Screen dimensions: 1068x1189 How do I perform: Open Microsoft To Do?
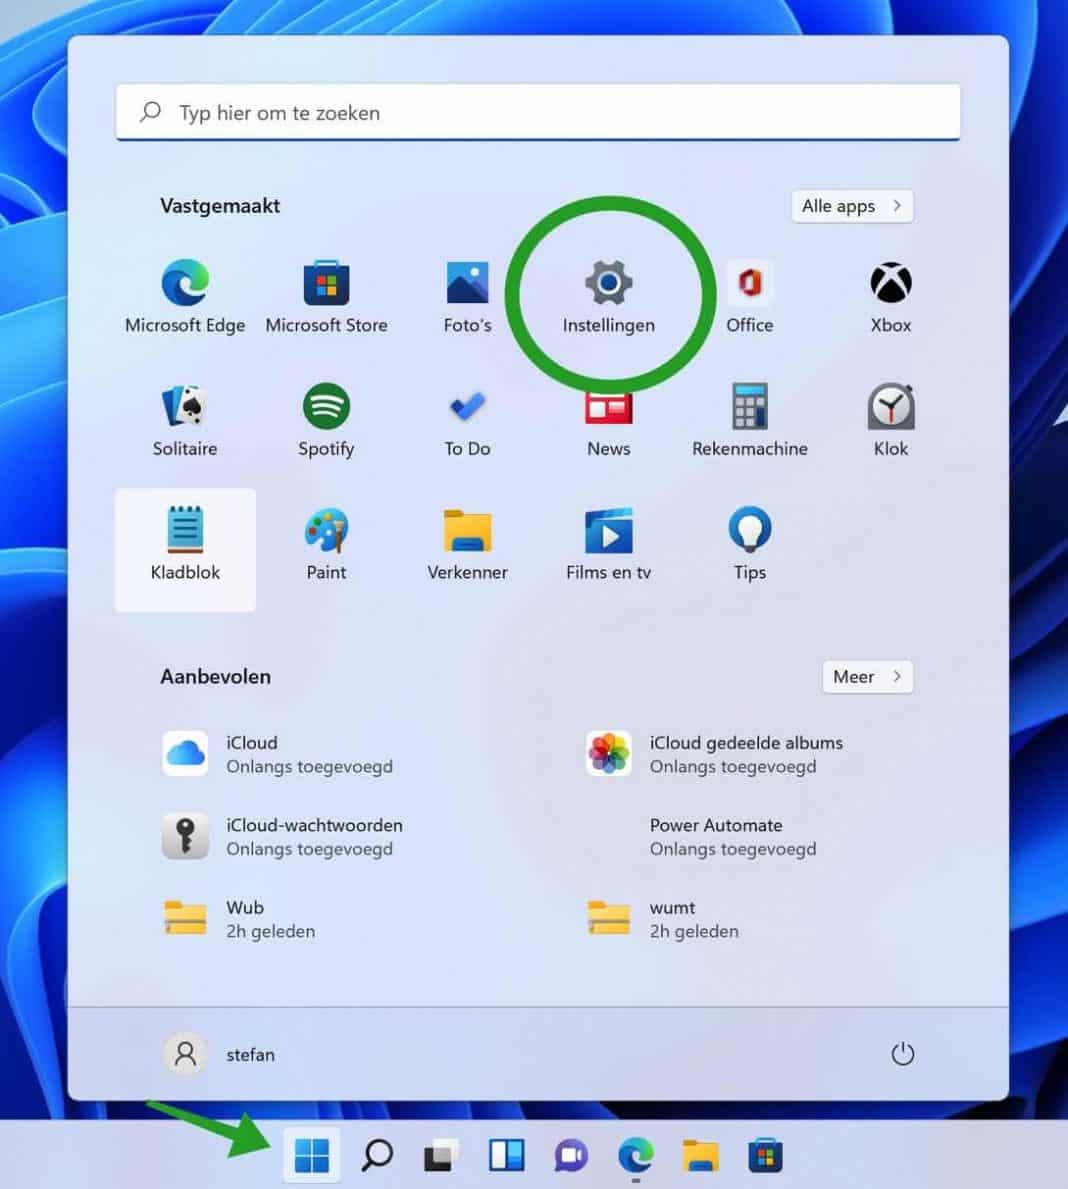pyautogui.click(x=467, y=420)
